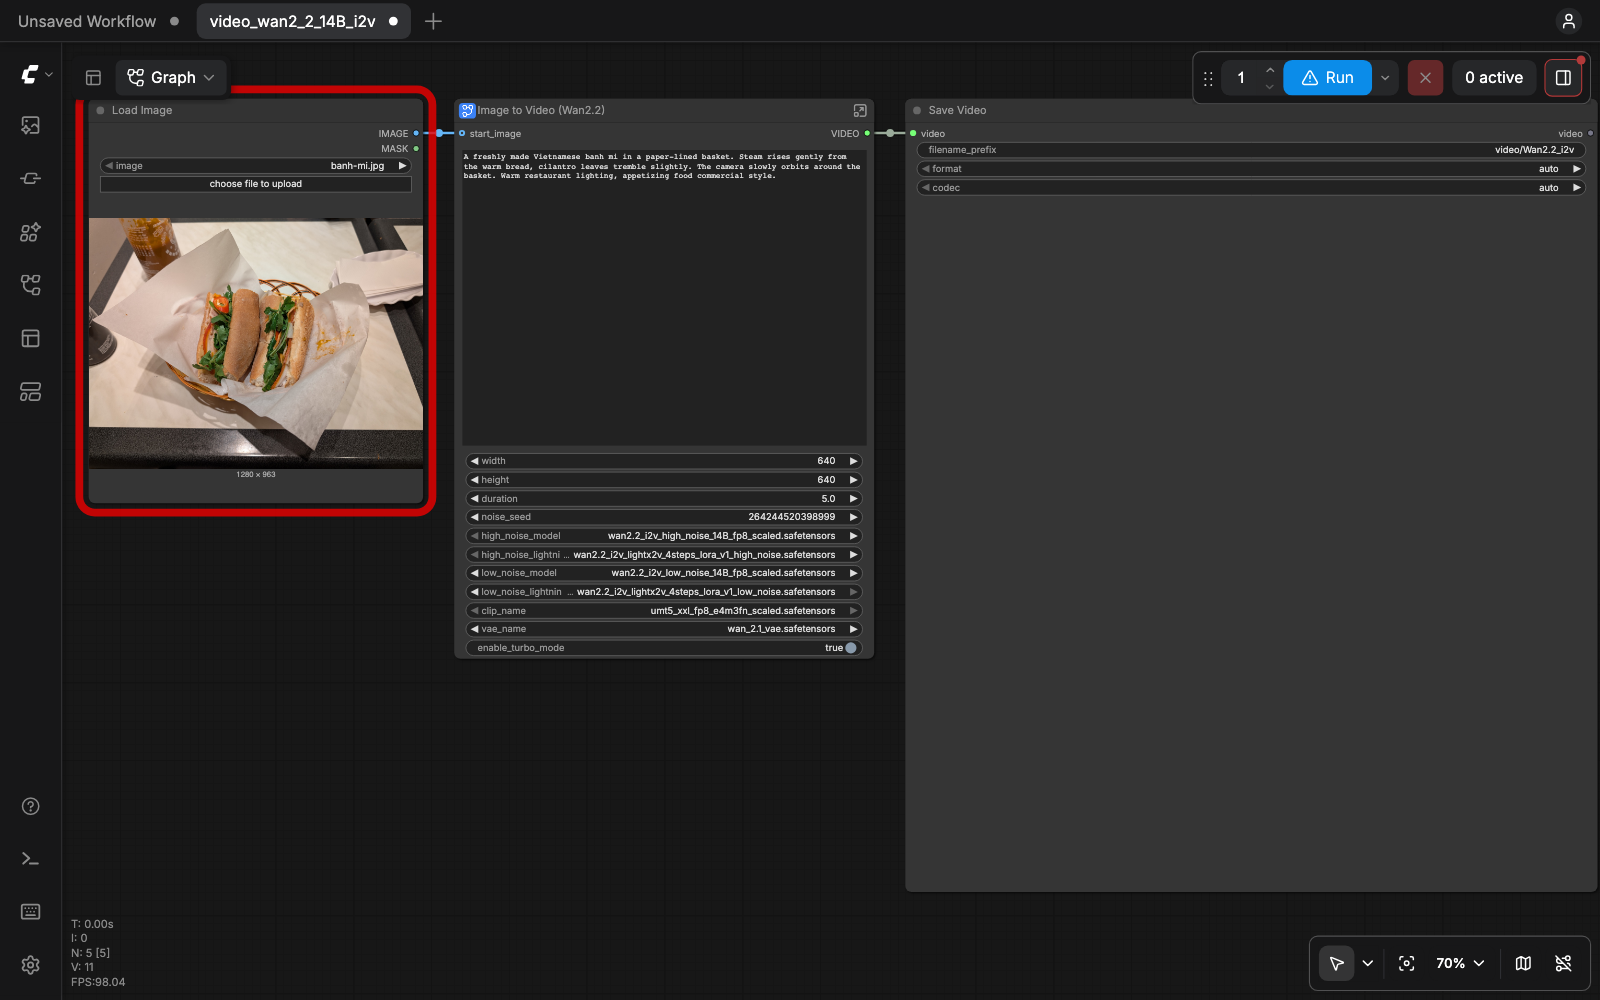Image resolution: width=1600 pixels, height=1000 pixels.
Task: Toggle the minimap map icon
Action: (1523, 963)
